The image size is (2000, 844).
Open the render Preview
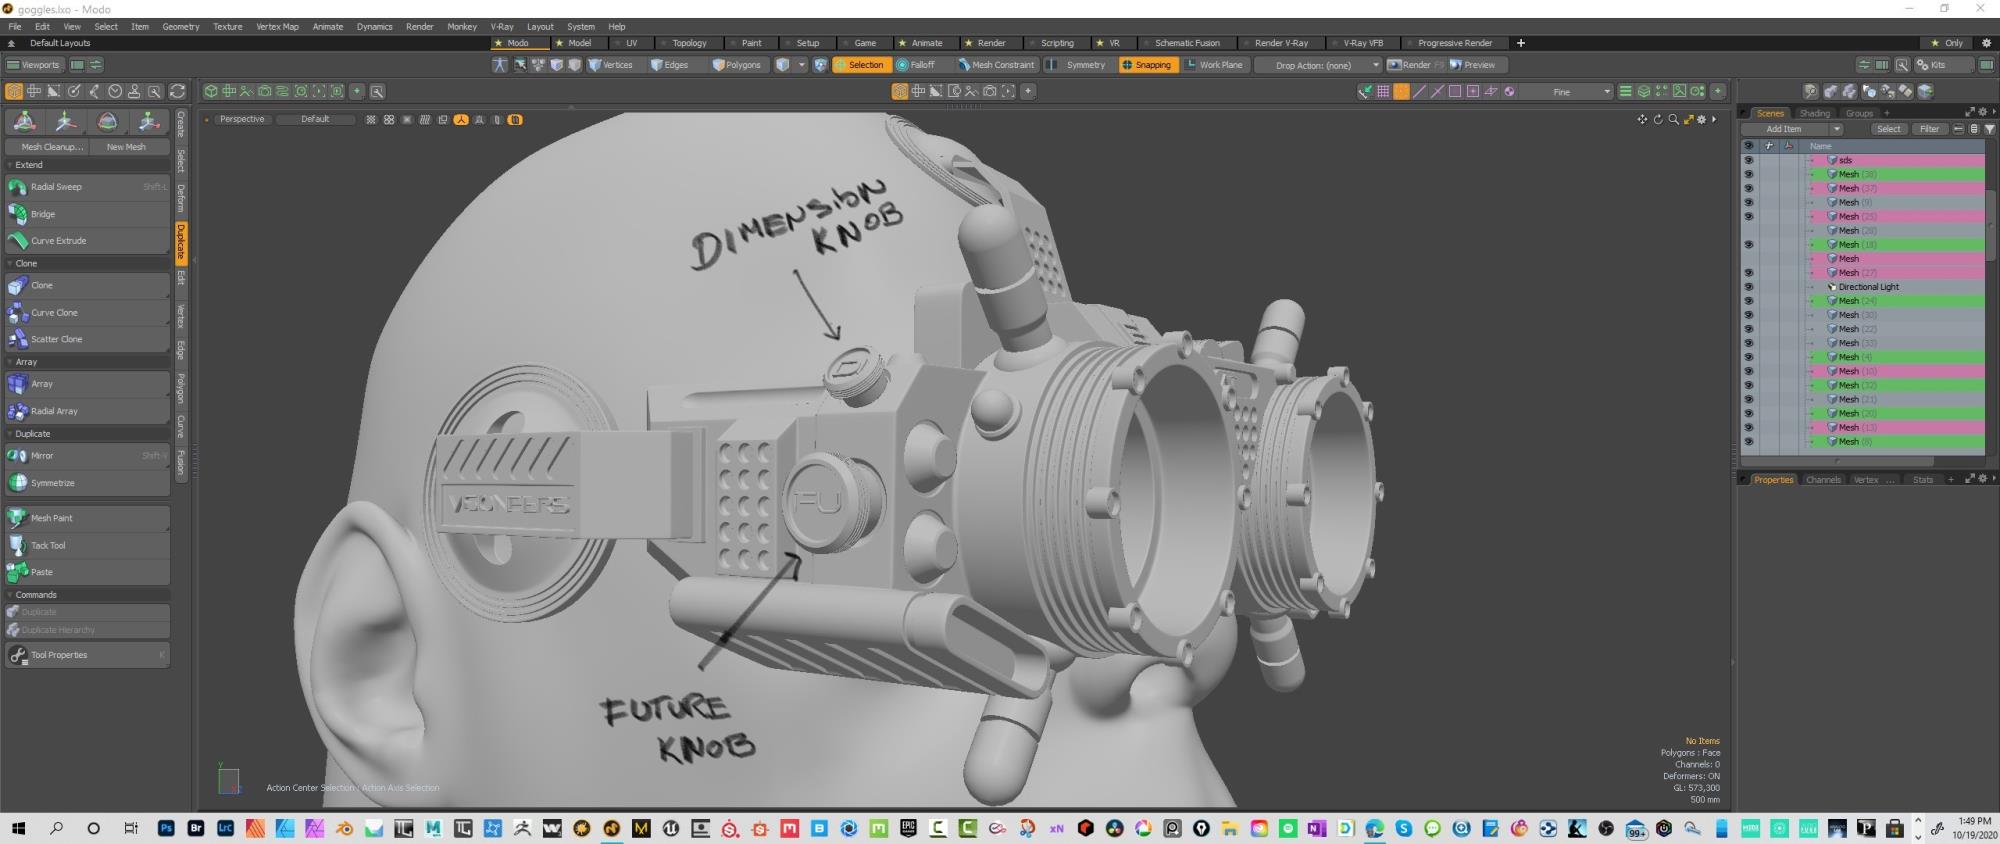[1473, 65]
